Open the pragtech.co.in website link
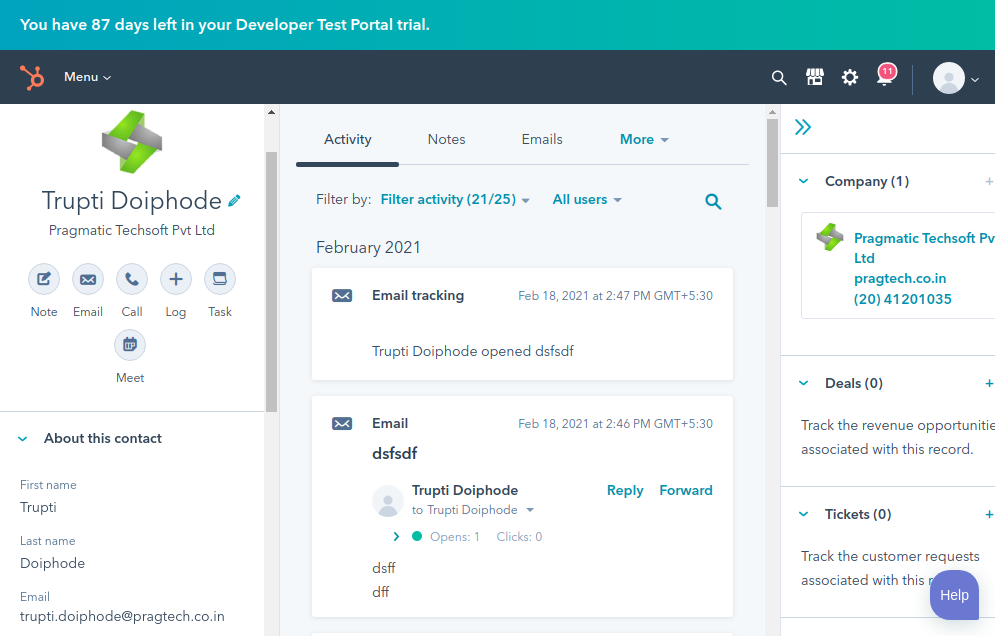This screenshot has width=995, height=636. (900, 279)
